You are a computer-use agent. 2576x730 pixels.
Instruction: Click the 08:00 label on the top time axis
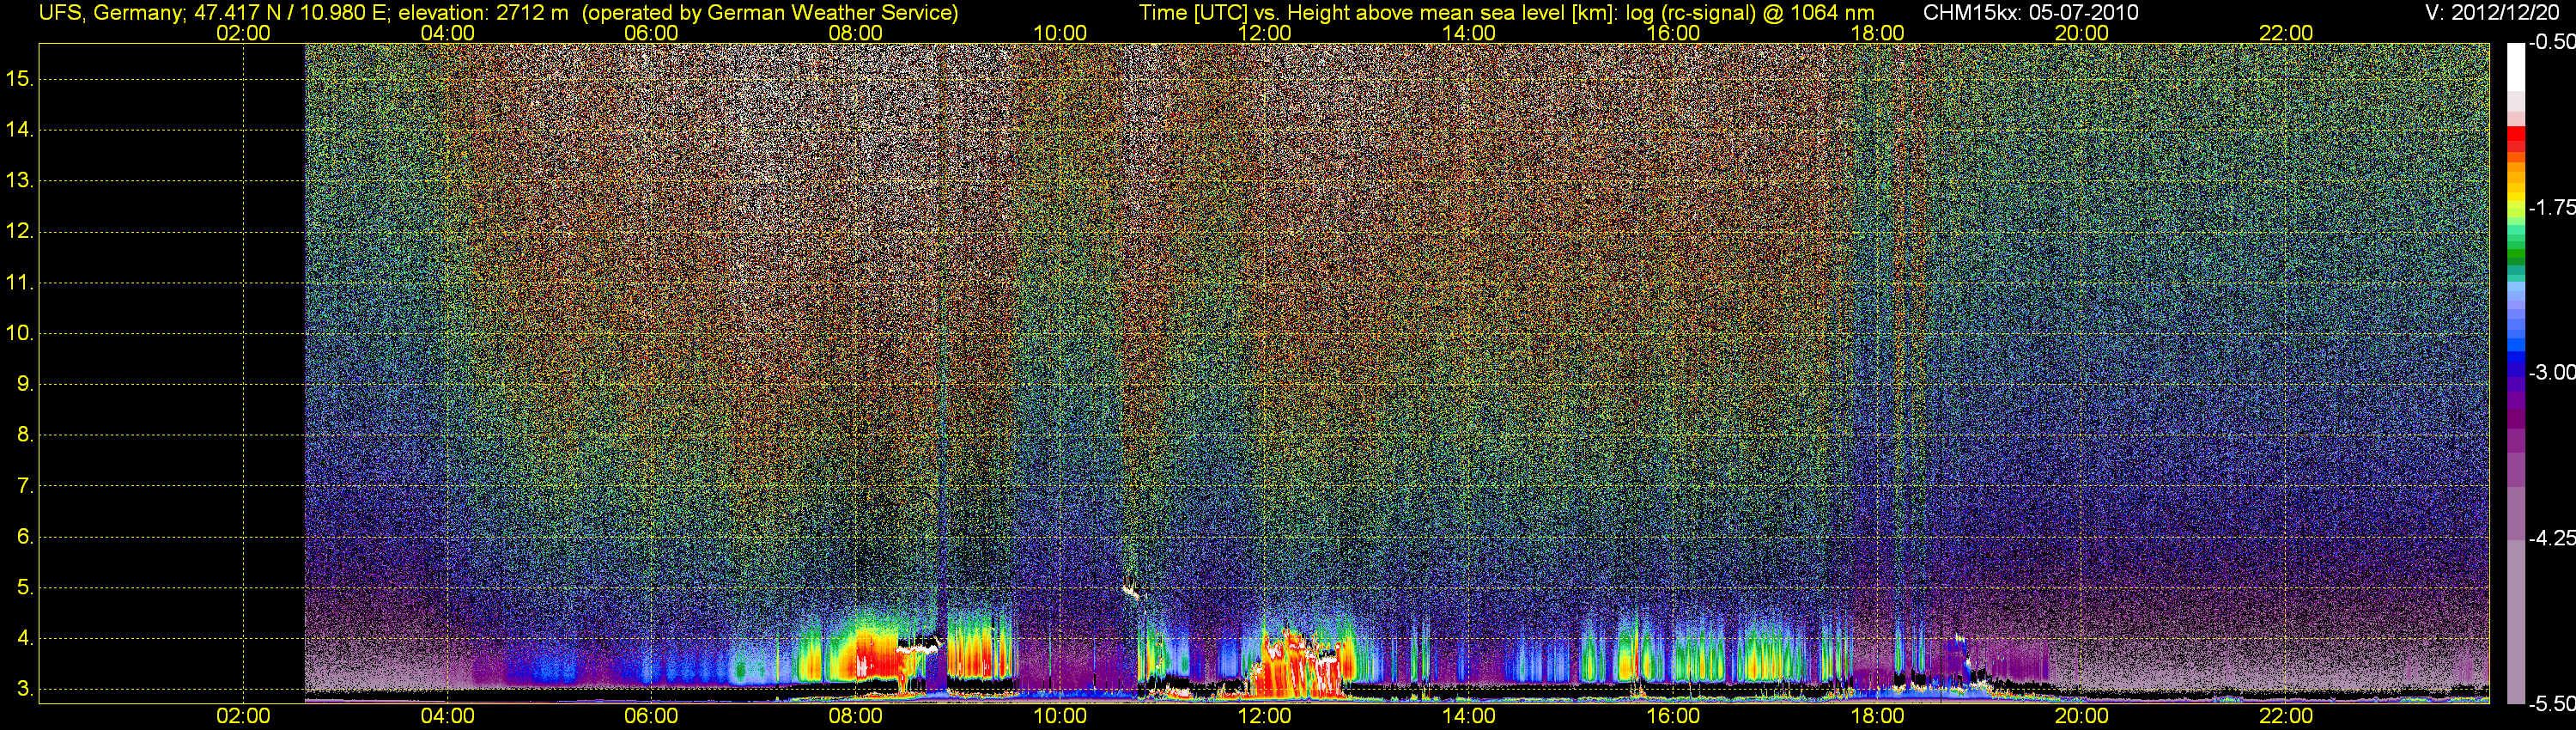[856, 33]
